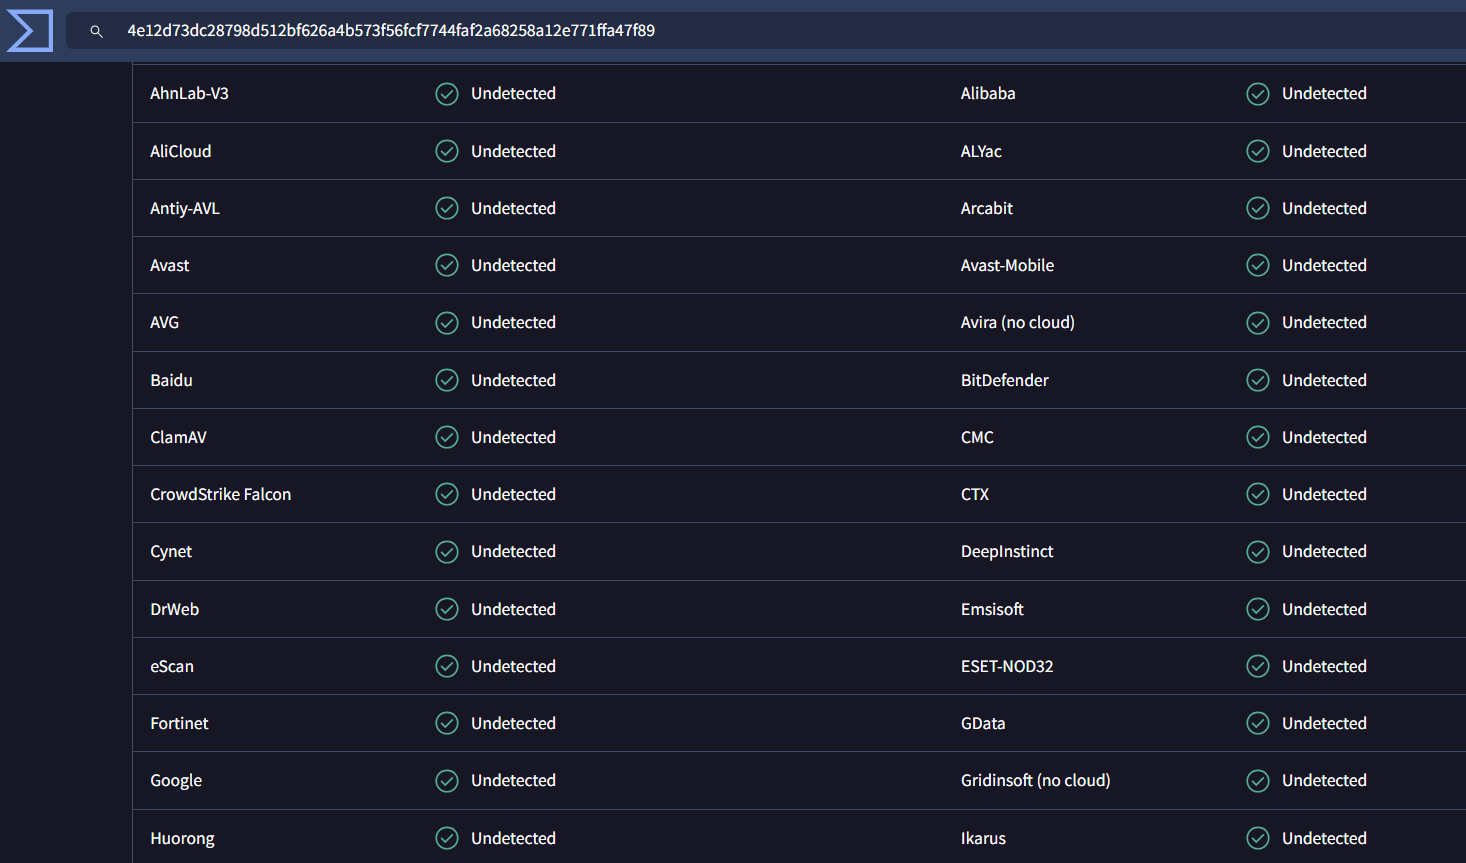Click the Google row checkmark icon

click(x=447, y=781)
